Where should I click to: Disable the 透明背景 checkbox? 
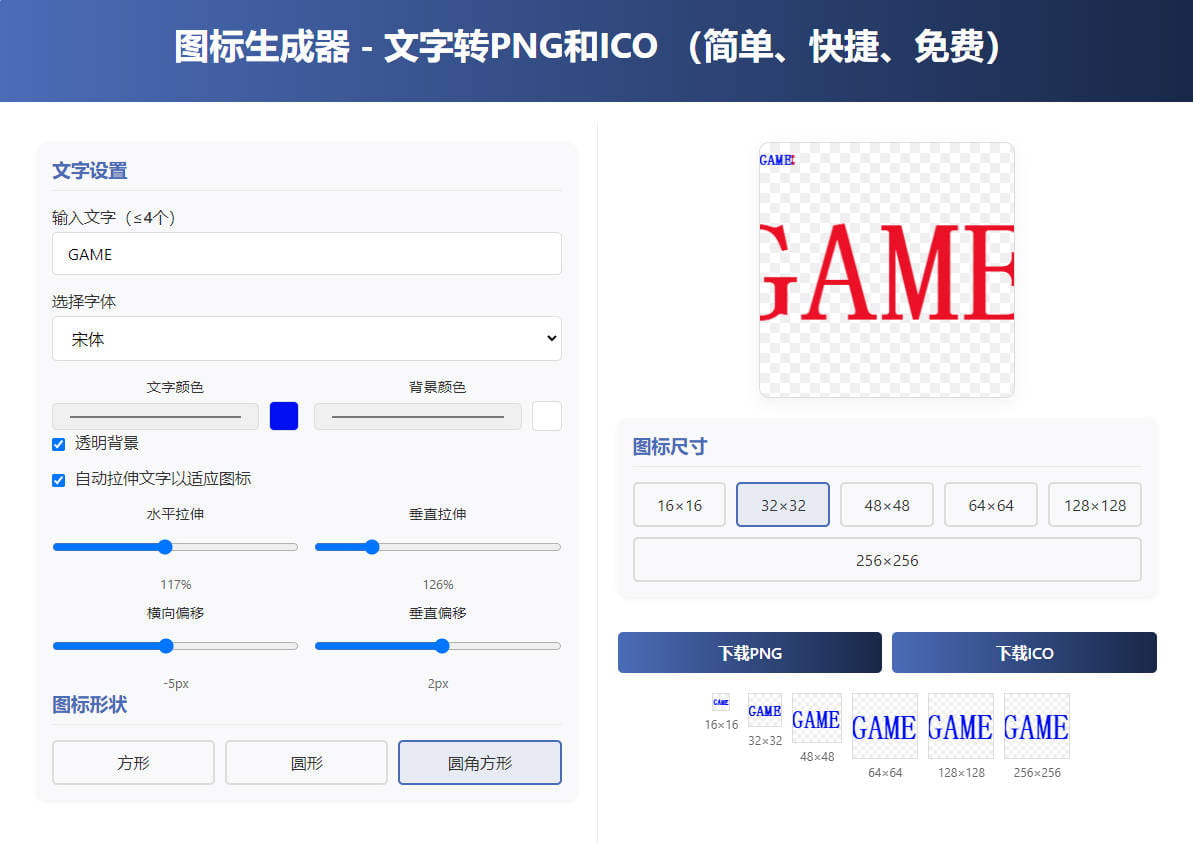click(59, 444)
